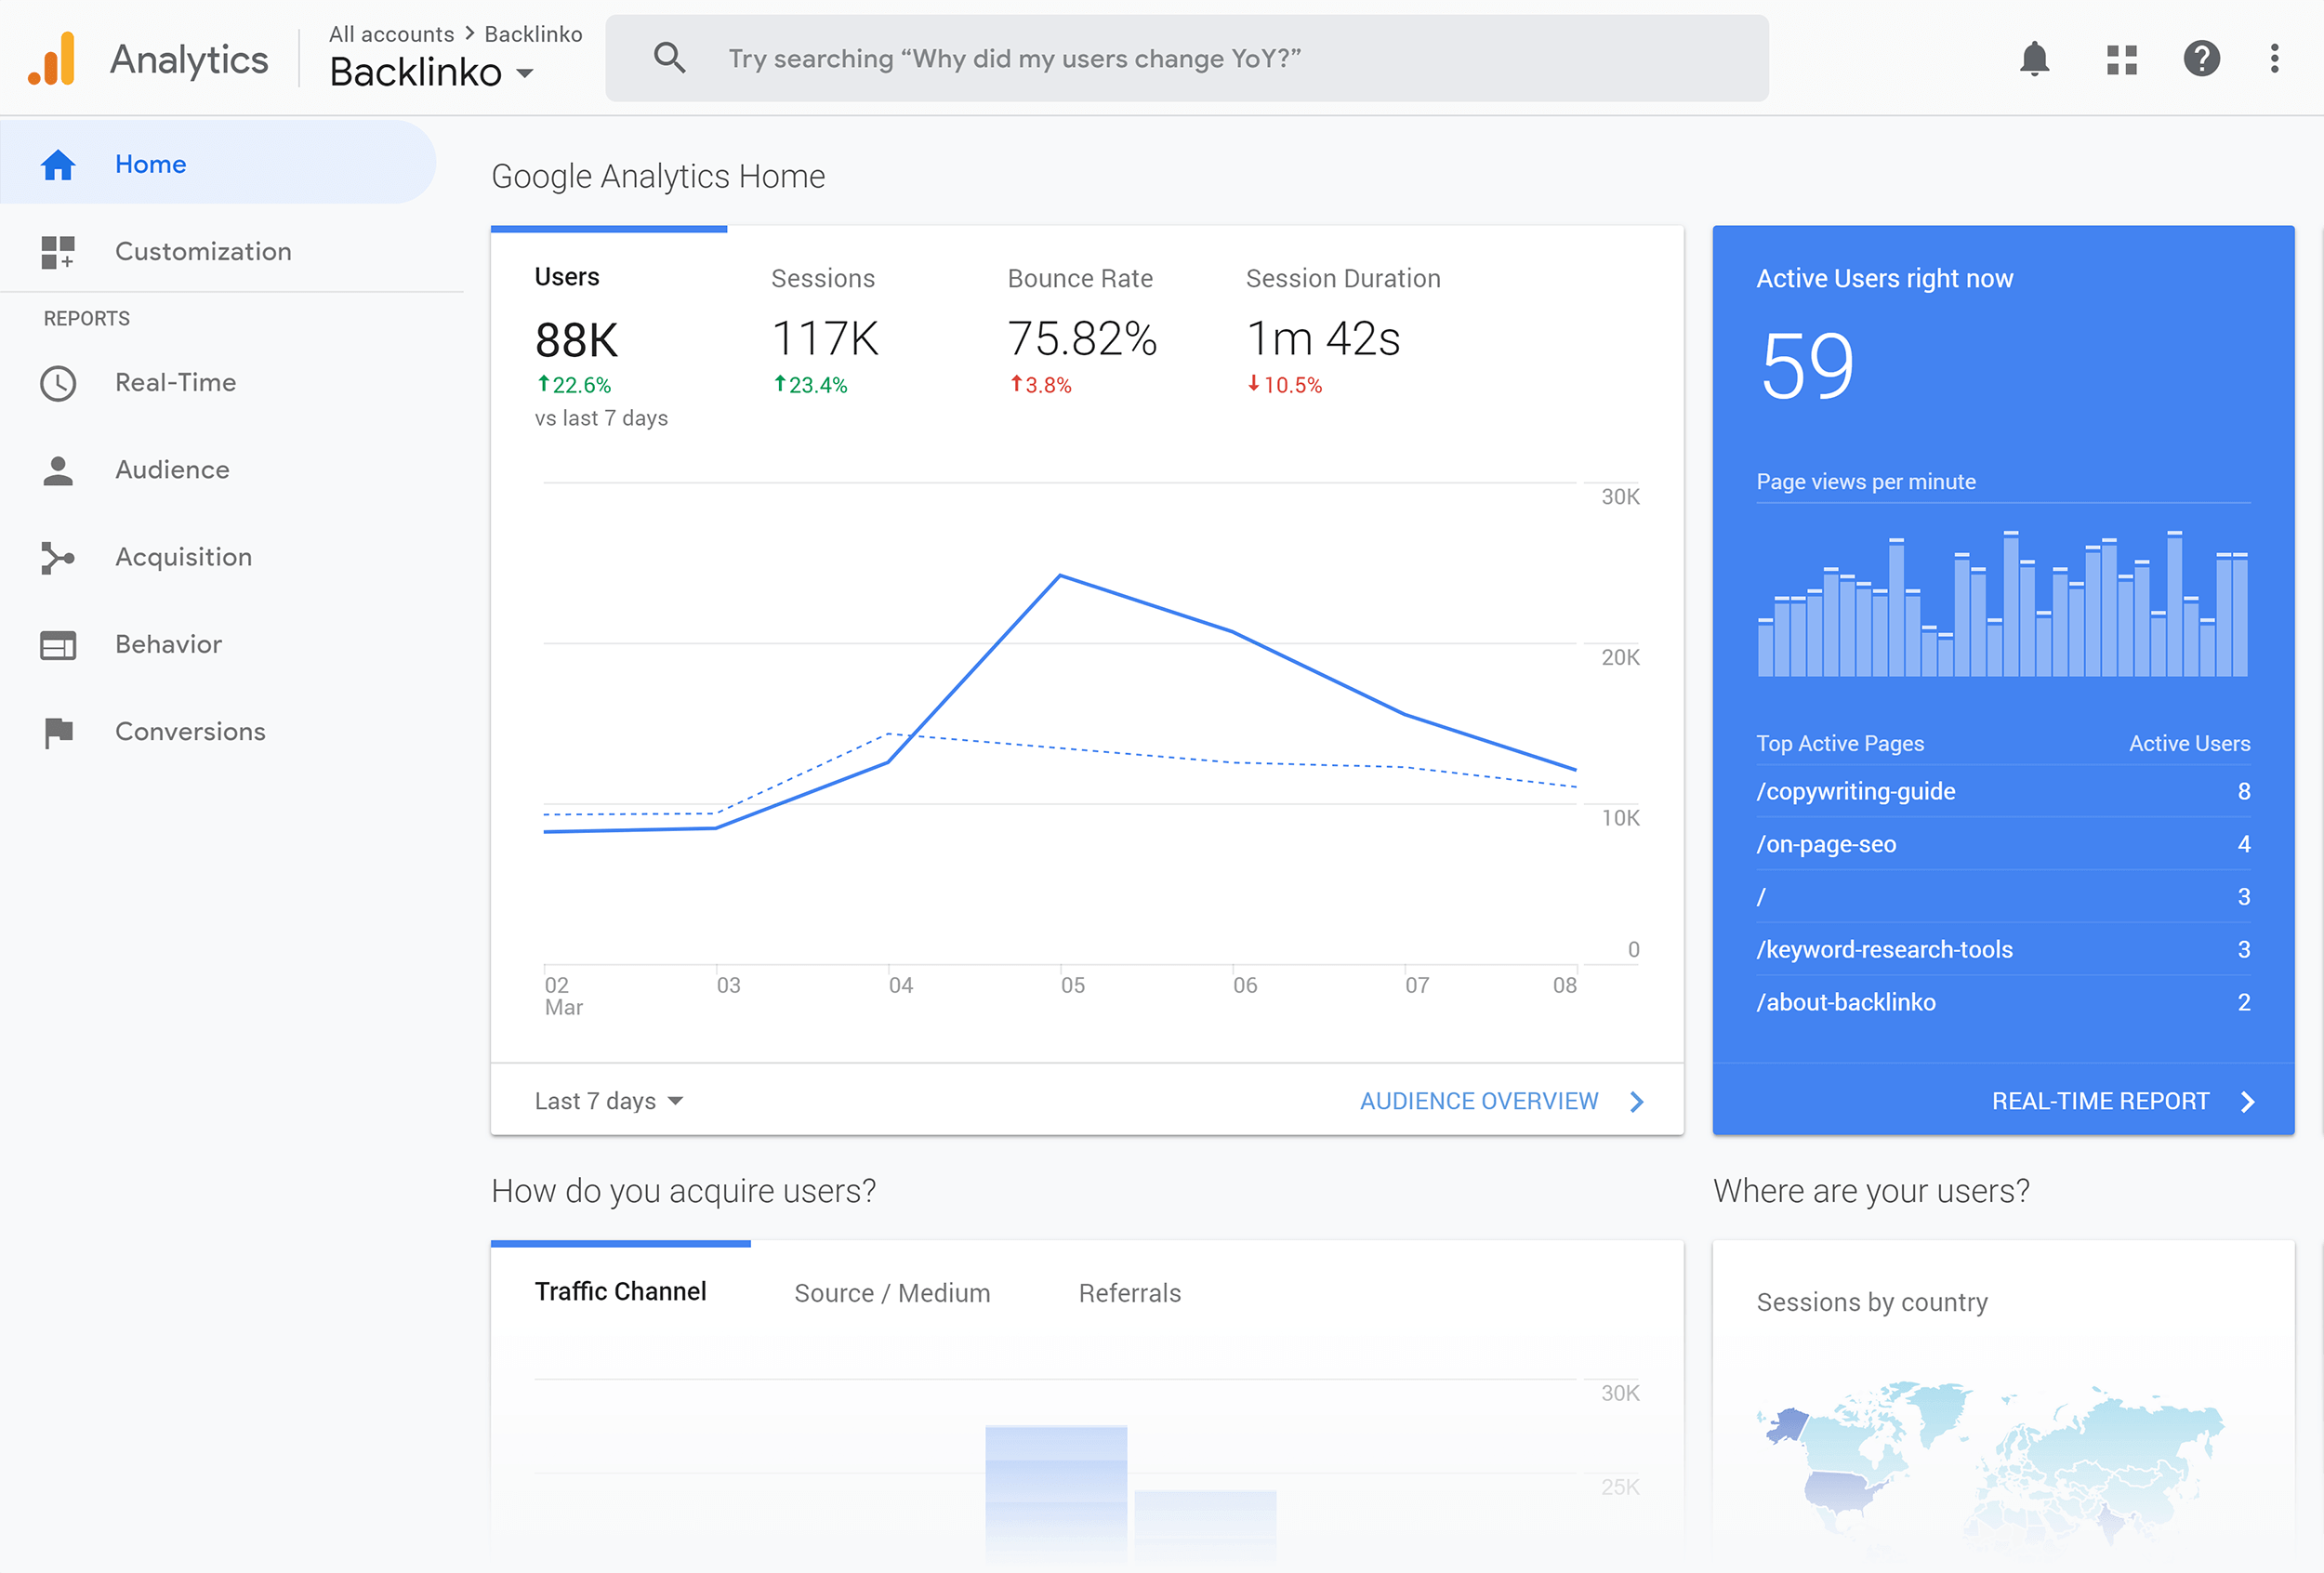Switch to the Traffic Channel tab

pyautogui.click(x=620, y=1291)
